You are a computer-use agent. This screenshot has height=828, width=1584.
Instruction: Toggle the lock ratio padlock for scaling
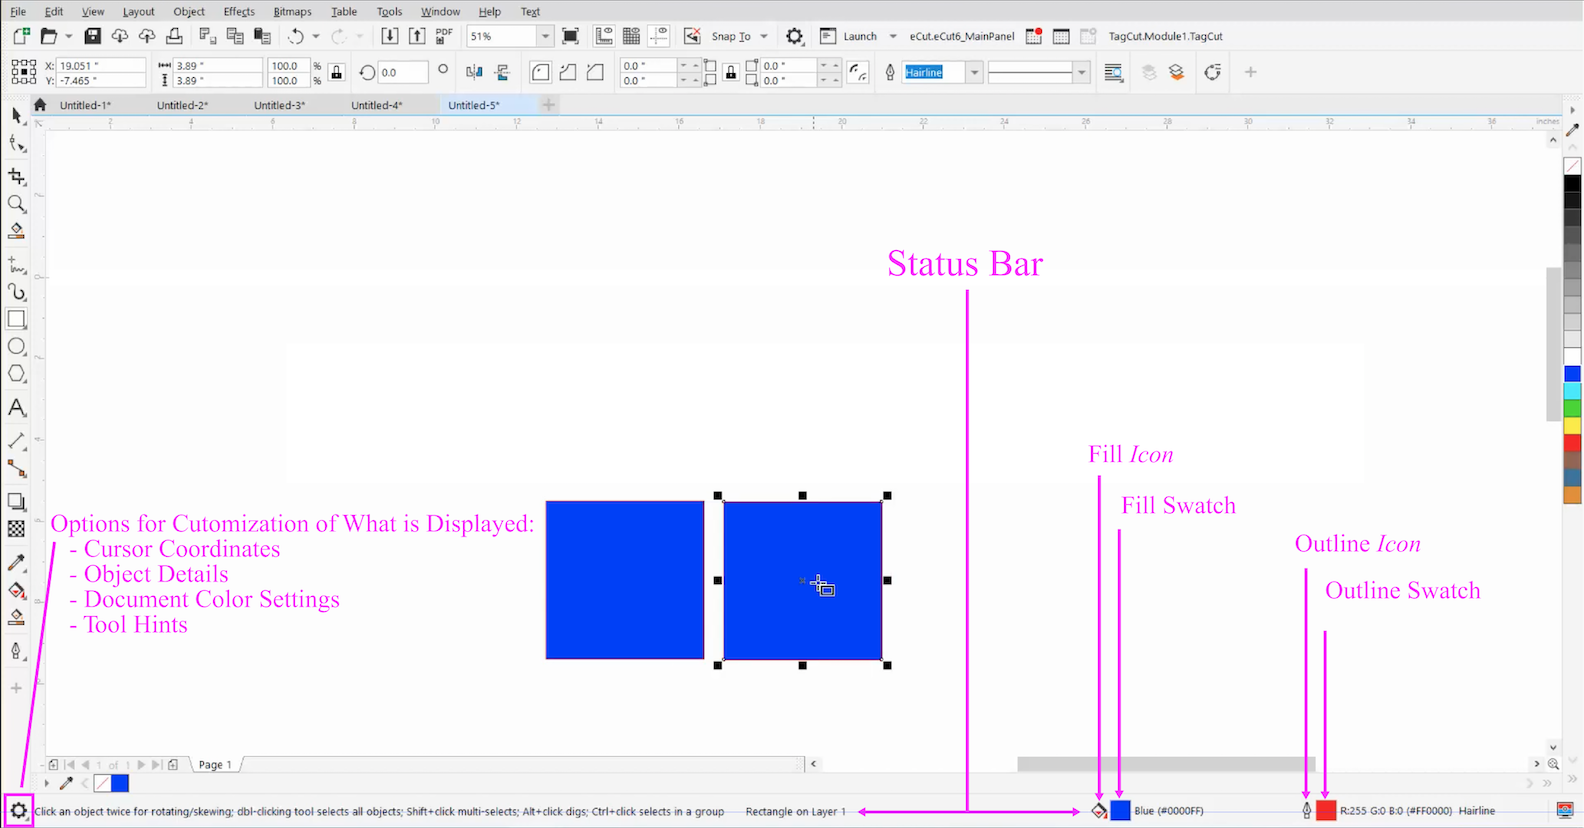pyautogui.click(x=337, y=72)
